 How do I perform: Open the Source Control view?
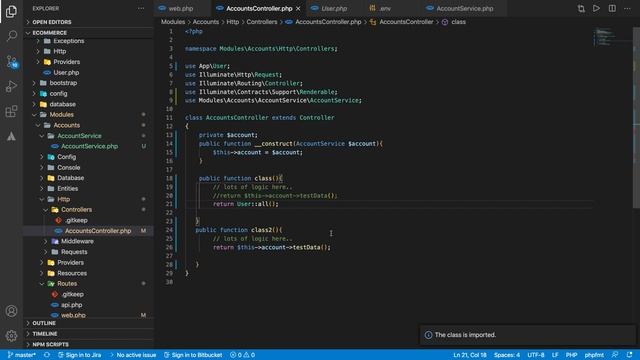coord(11,62)
